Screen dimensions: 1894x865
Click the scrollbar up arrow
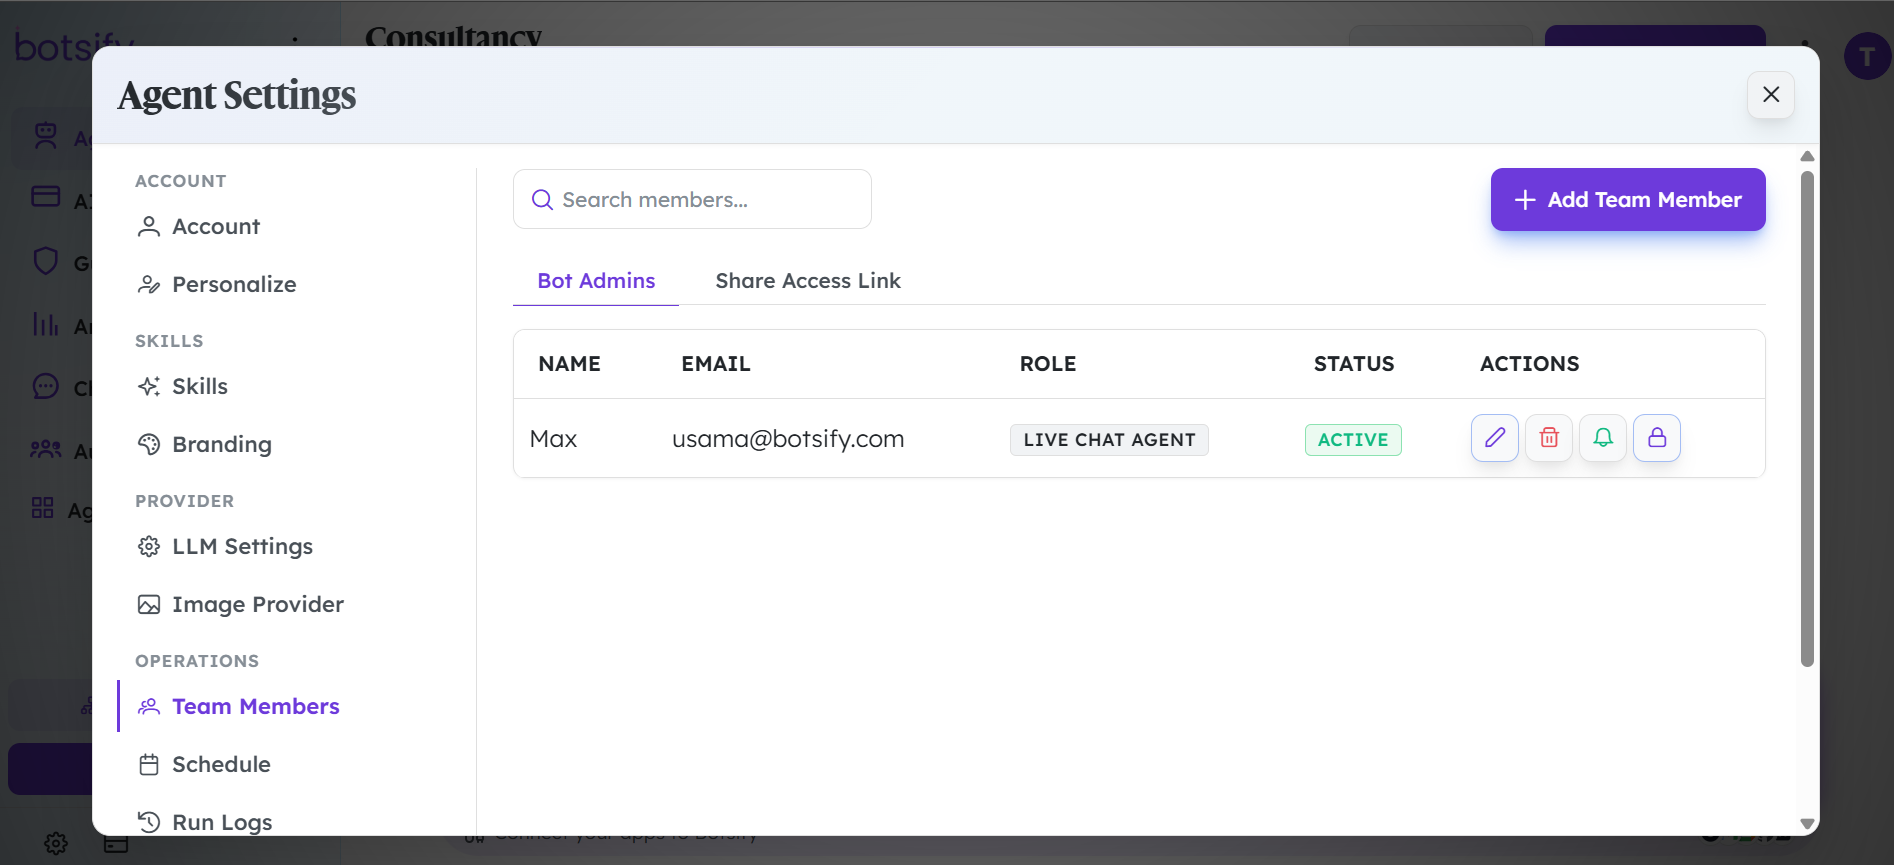pos(1807,156)
